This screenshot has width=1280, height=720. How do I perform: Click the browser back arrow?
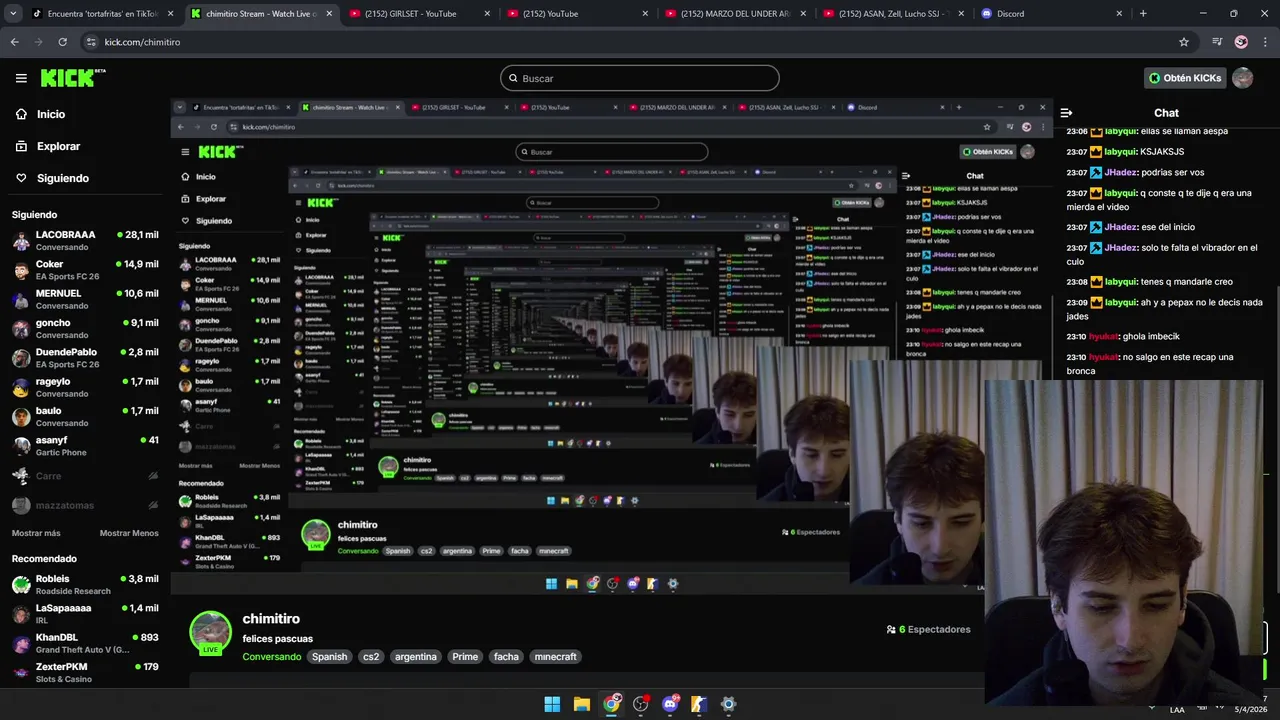coord(15,42)
